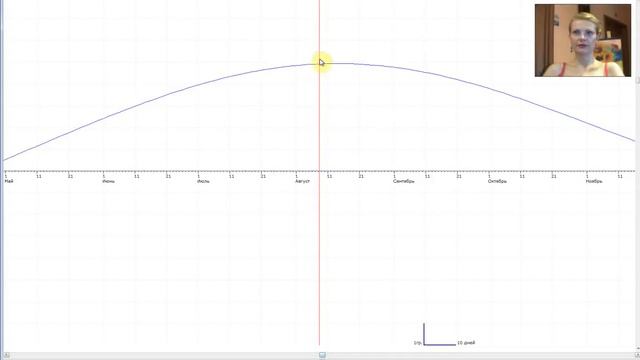Click the 'Май' month label on axis
Screen dimensions: 640x360
[x=9, y=181]
